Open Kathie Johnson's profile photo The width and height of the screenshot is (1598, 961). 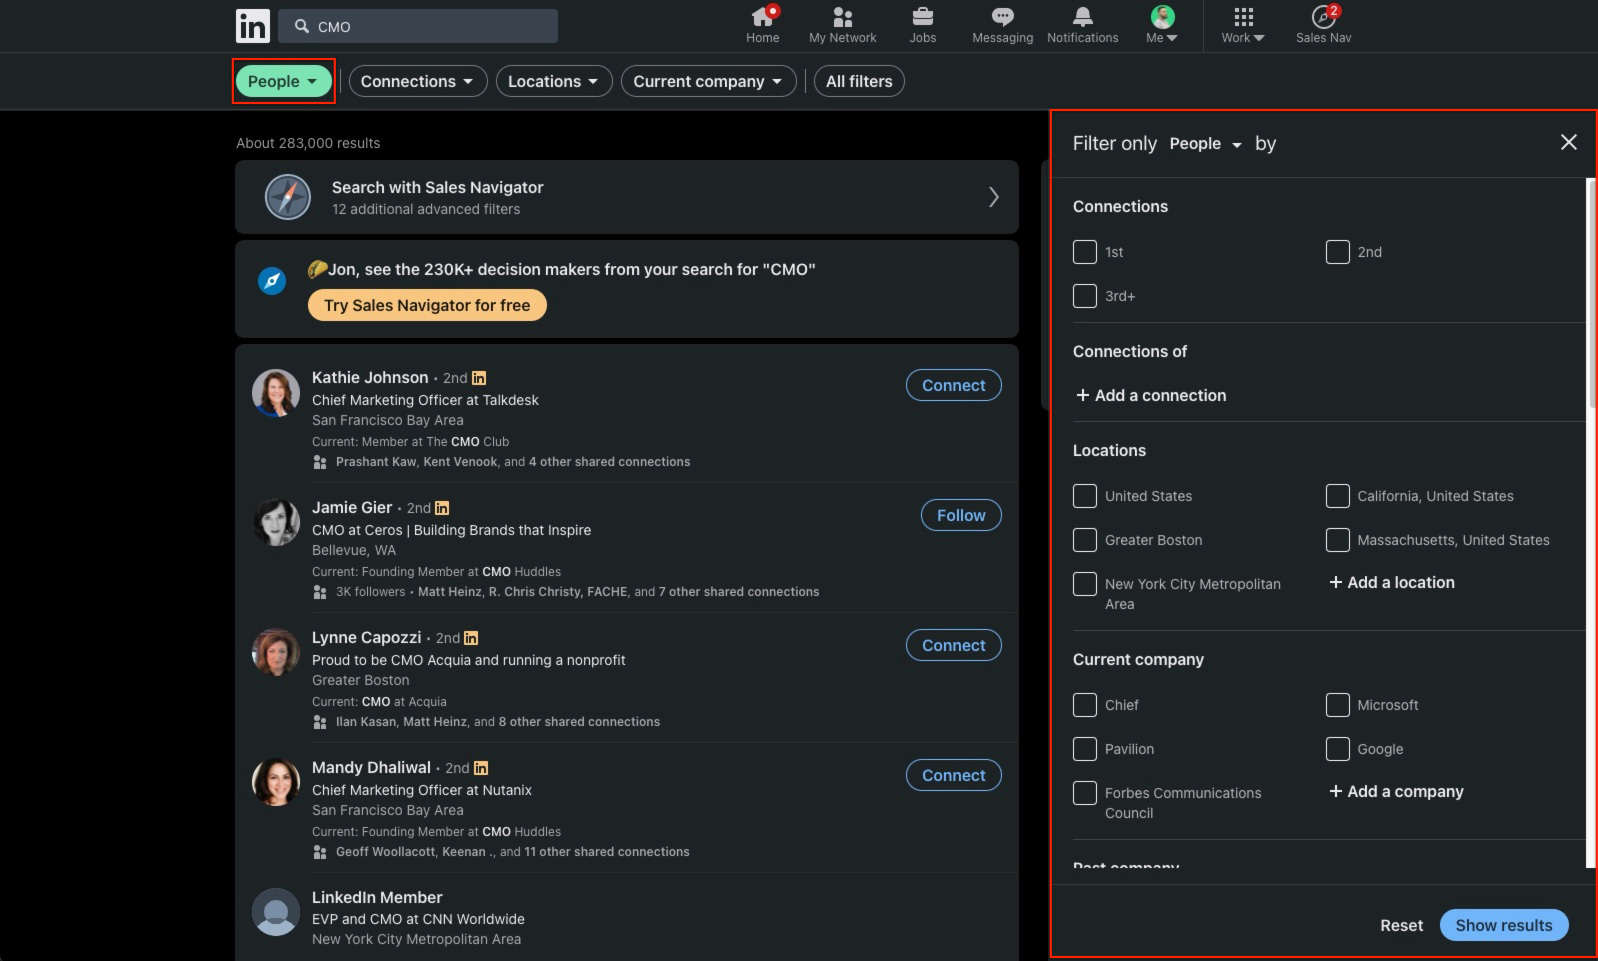276,392
